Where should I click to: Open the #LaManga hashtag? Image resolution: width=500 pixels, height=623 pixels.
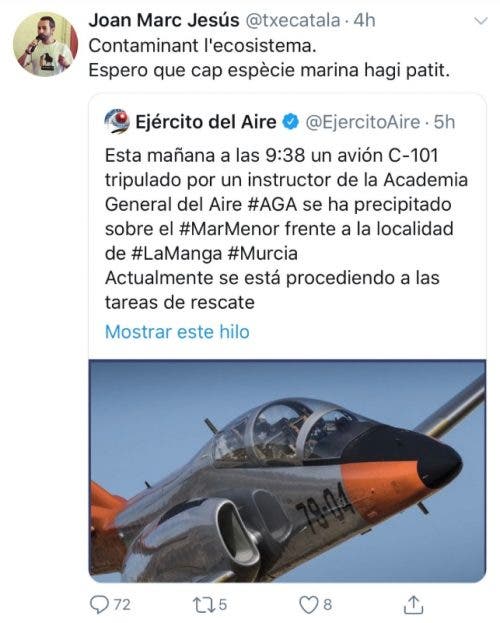click(x=176, y=253)
